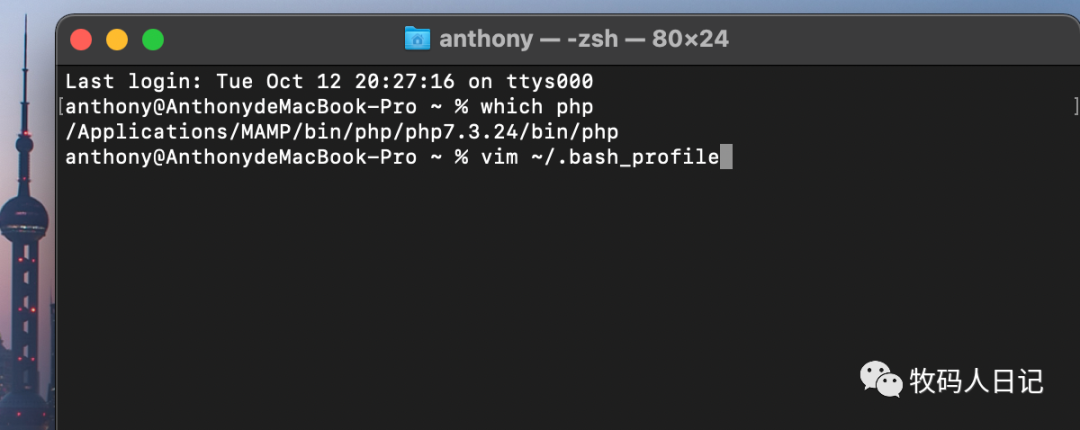1080x430 pixels.
Task: Click the 'ttys000' text in the login line
Action: click(x=552, y=81)
